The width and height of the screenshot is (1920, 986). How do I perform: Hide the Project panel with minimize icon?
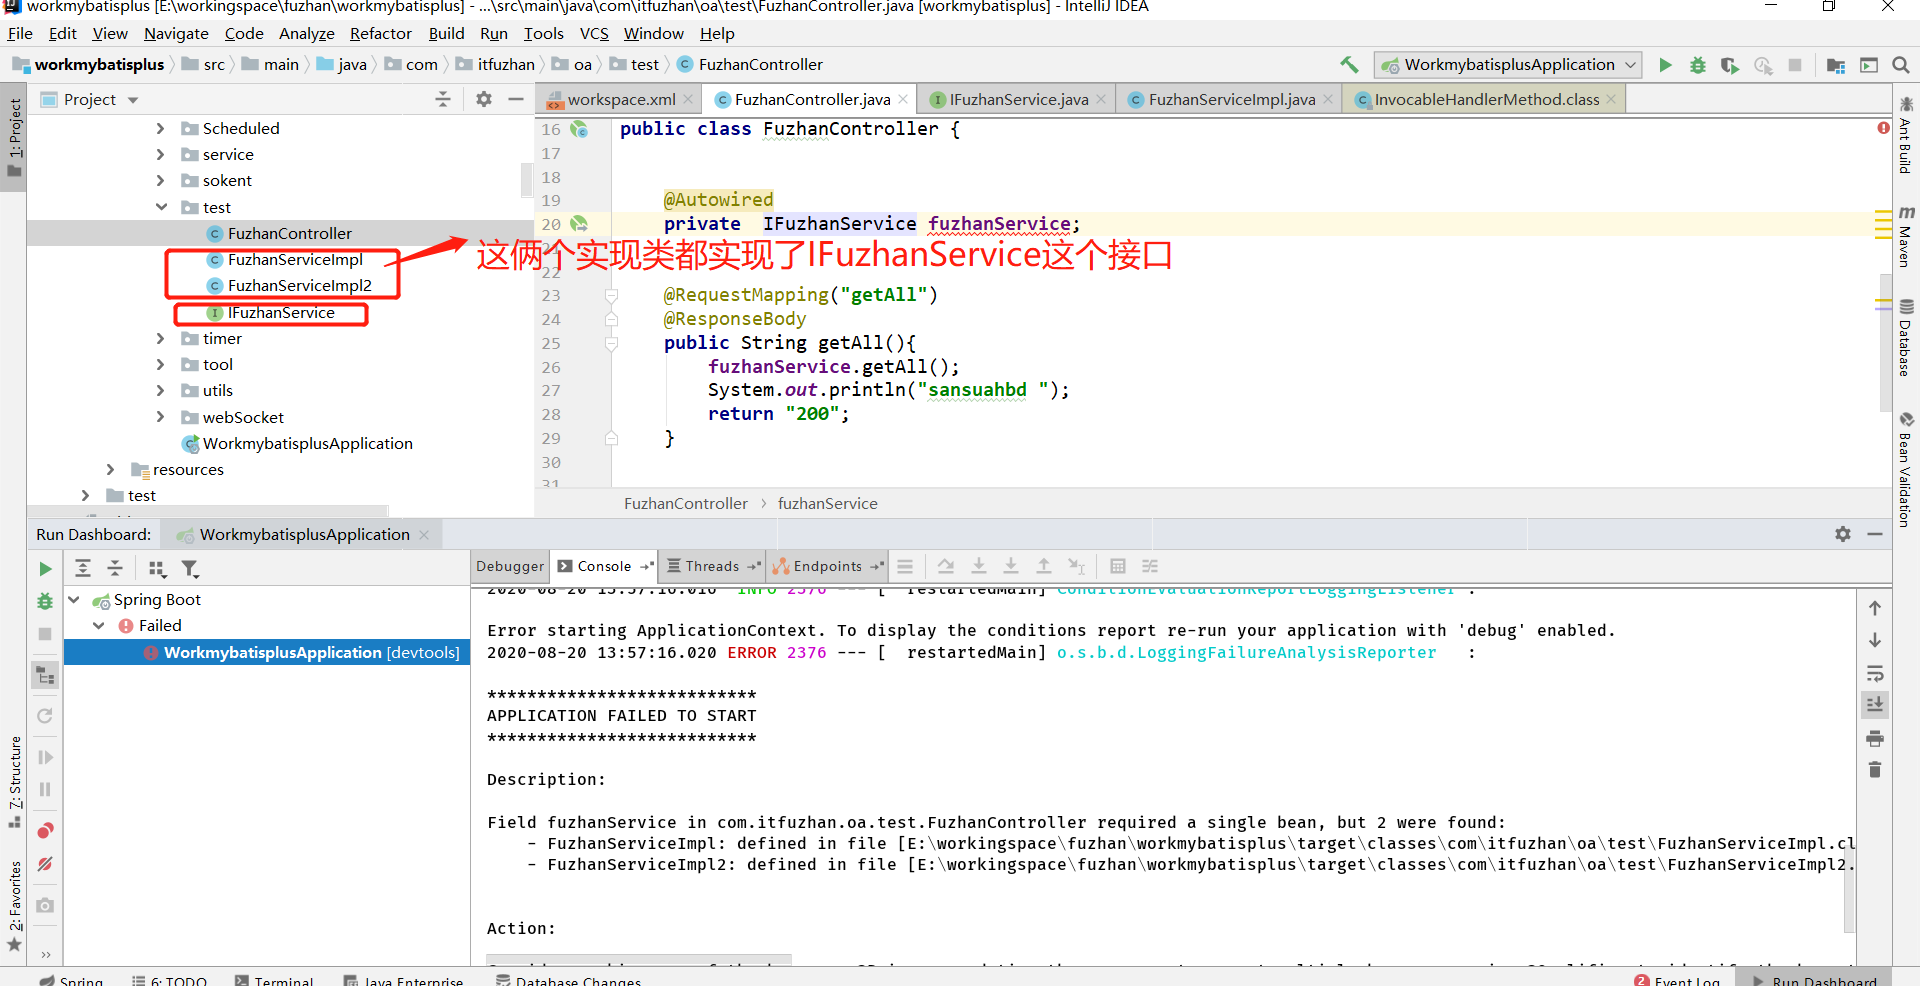516,99
